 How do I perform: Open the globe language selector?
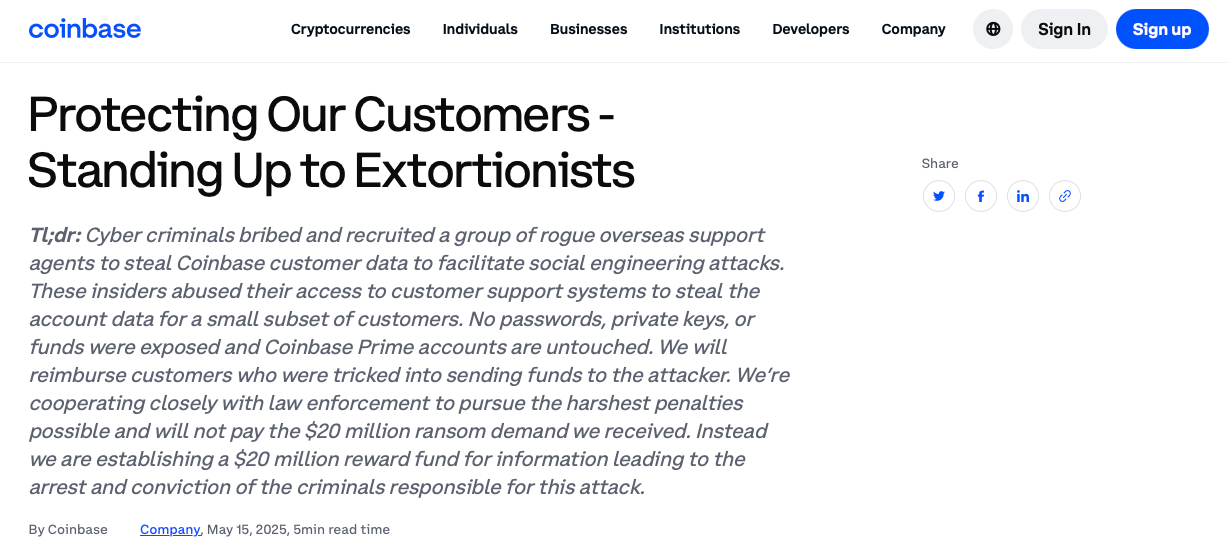(x=993, y=29)
